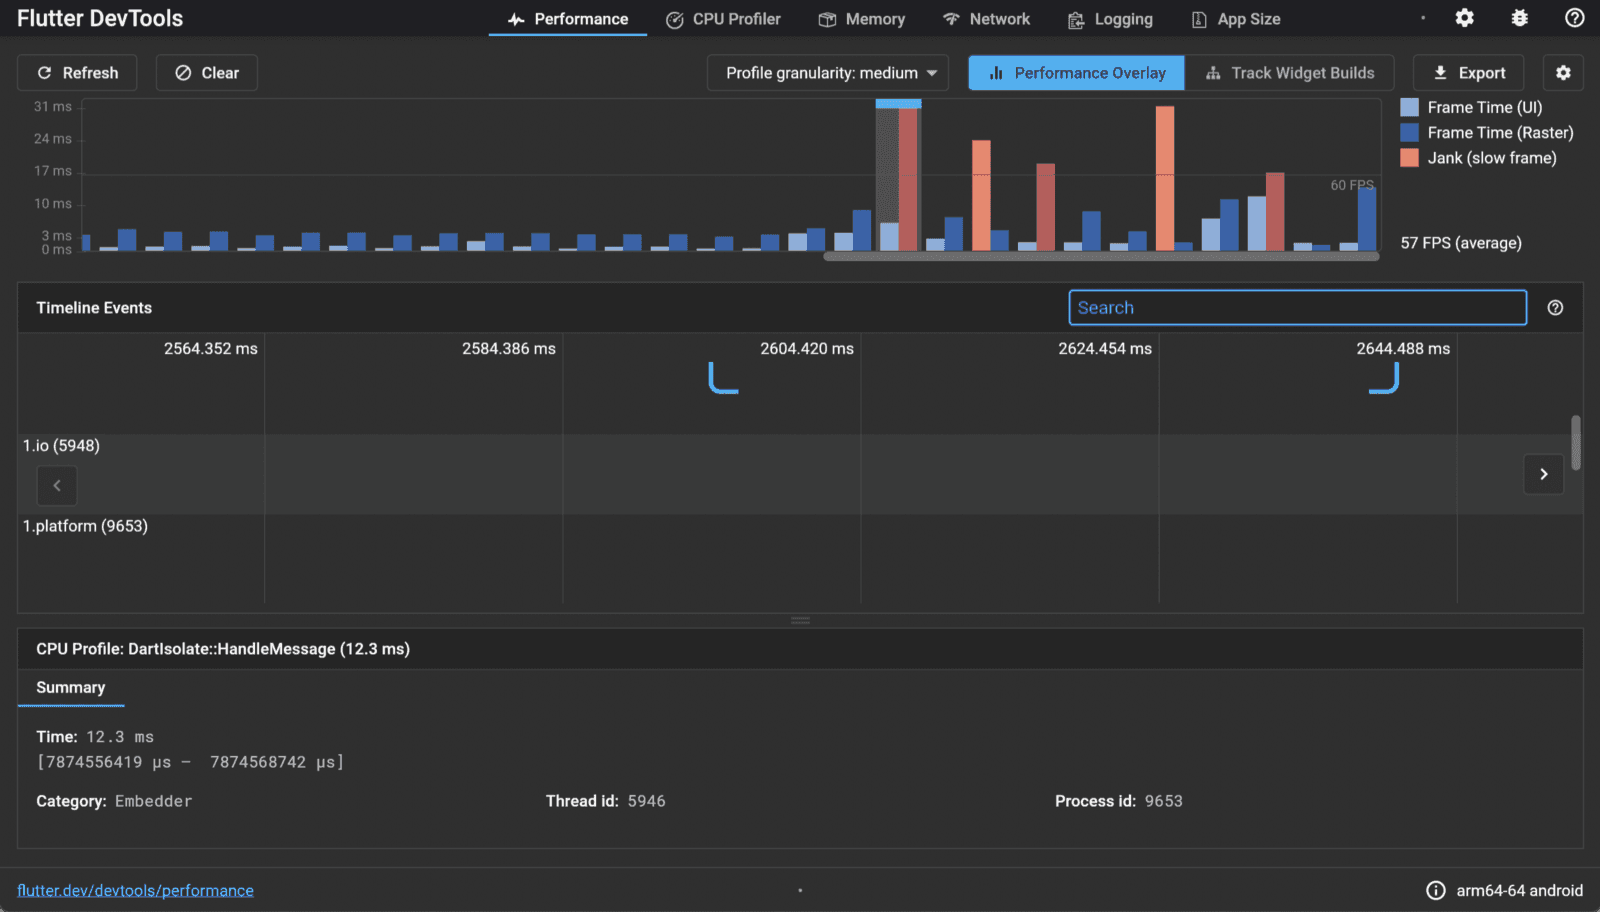Disable the Performance Overlay

(1075, 72)
